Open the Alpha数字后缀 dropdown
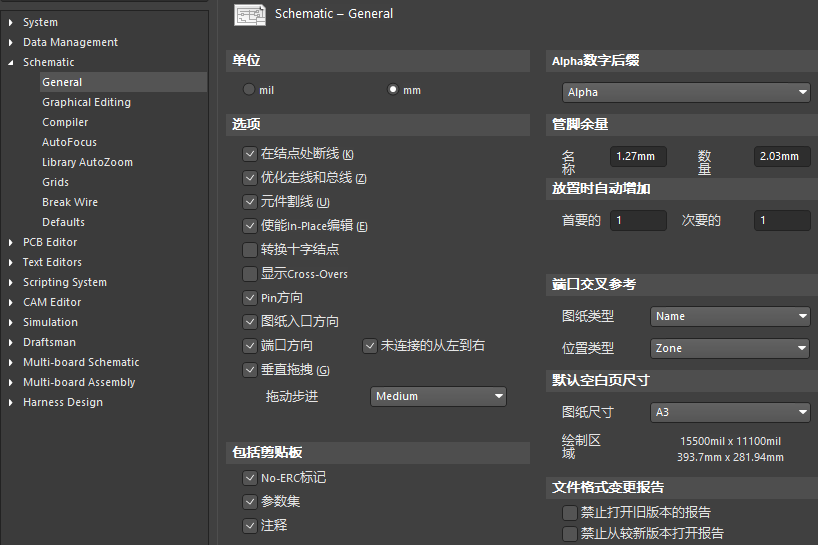 (686, 92)
